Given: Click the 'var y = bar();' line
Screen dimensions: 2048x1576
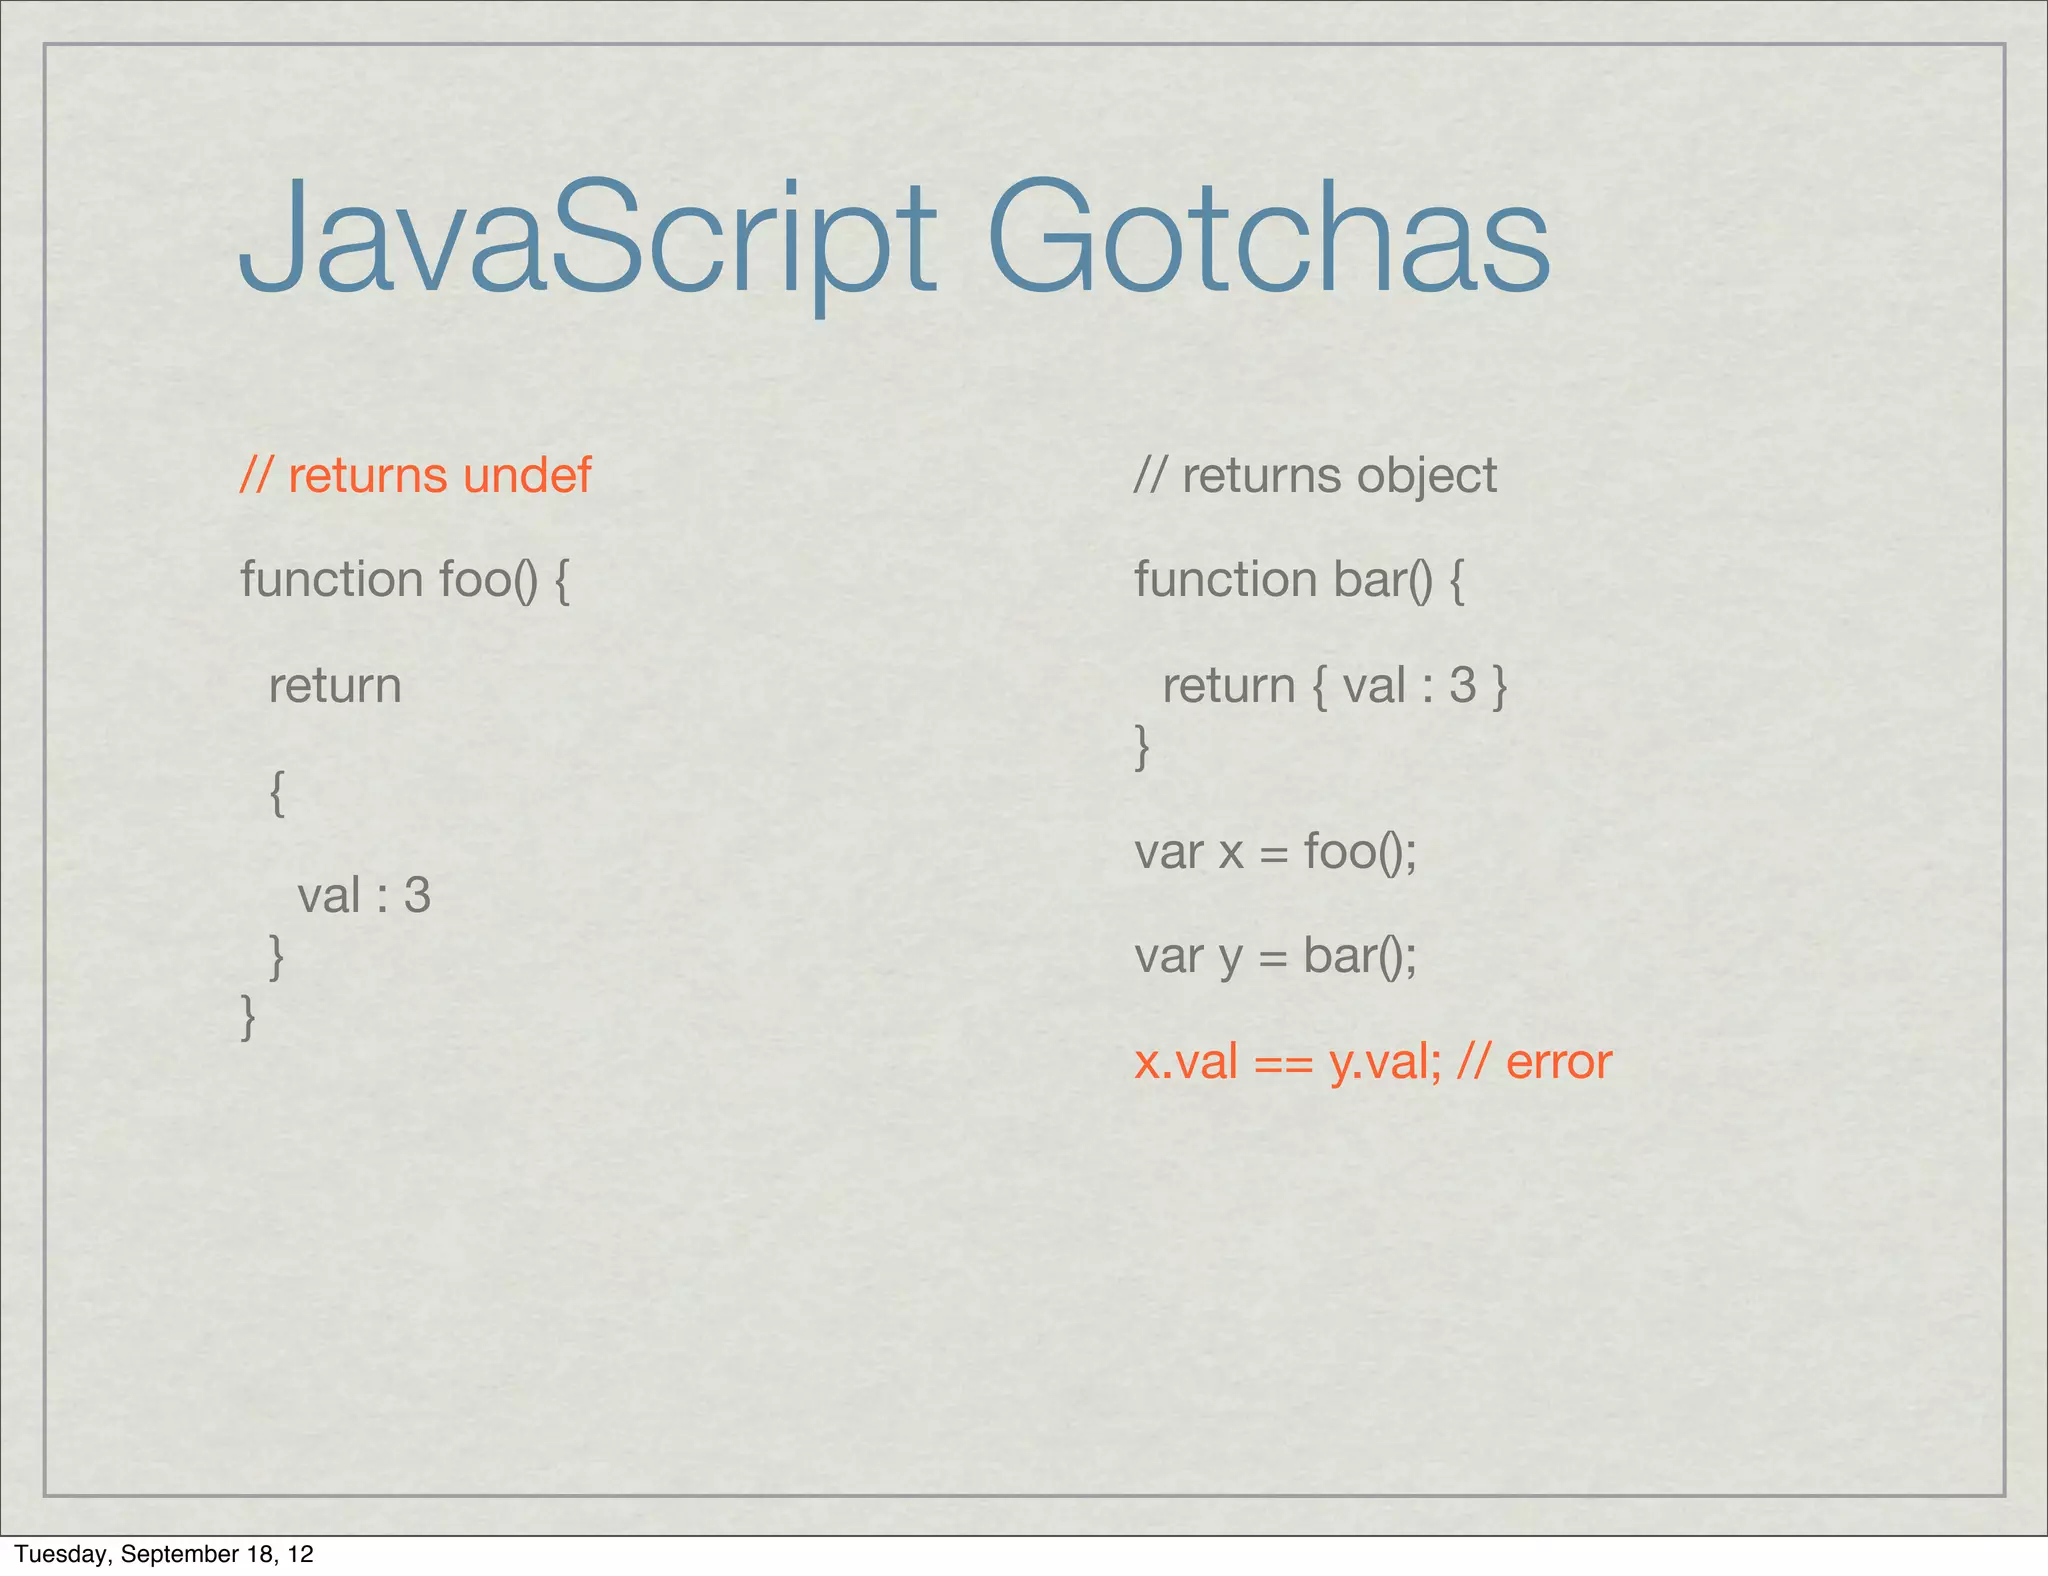Looking at the screenshot, I should point(1275,958).
